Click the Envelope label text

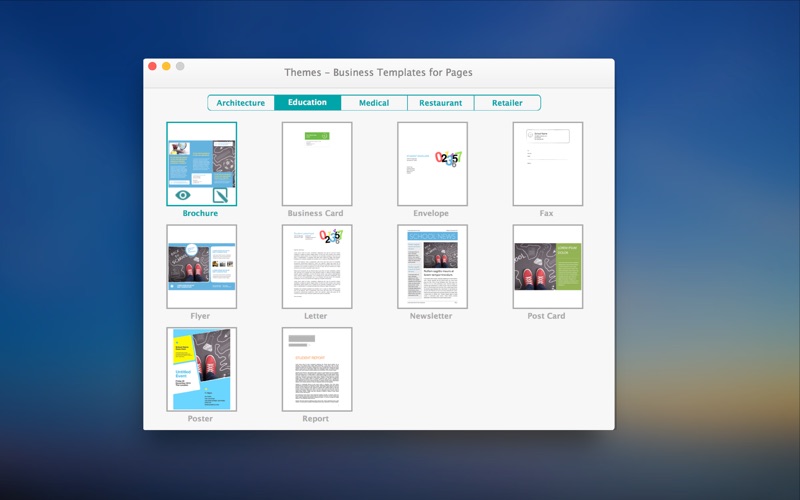pyautogui.click(x=431, y=213)
